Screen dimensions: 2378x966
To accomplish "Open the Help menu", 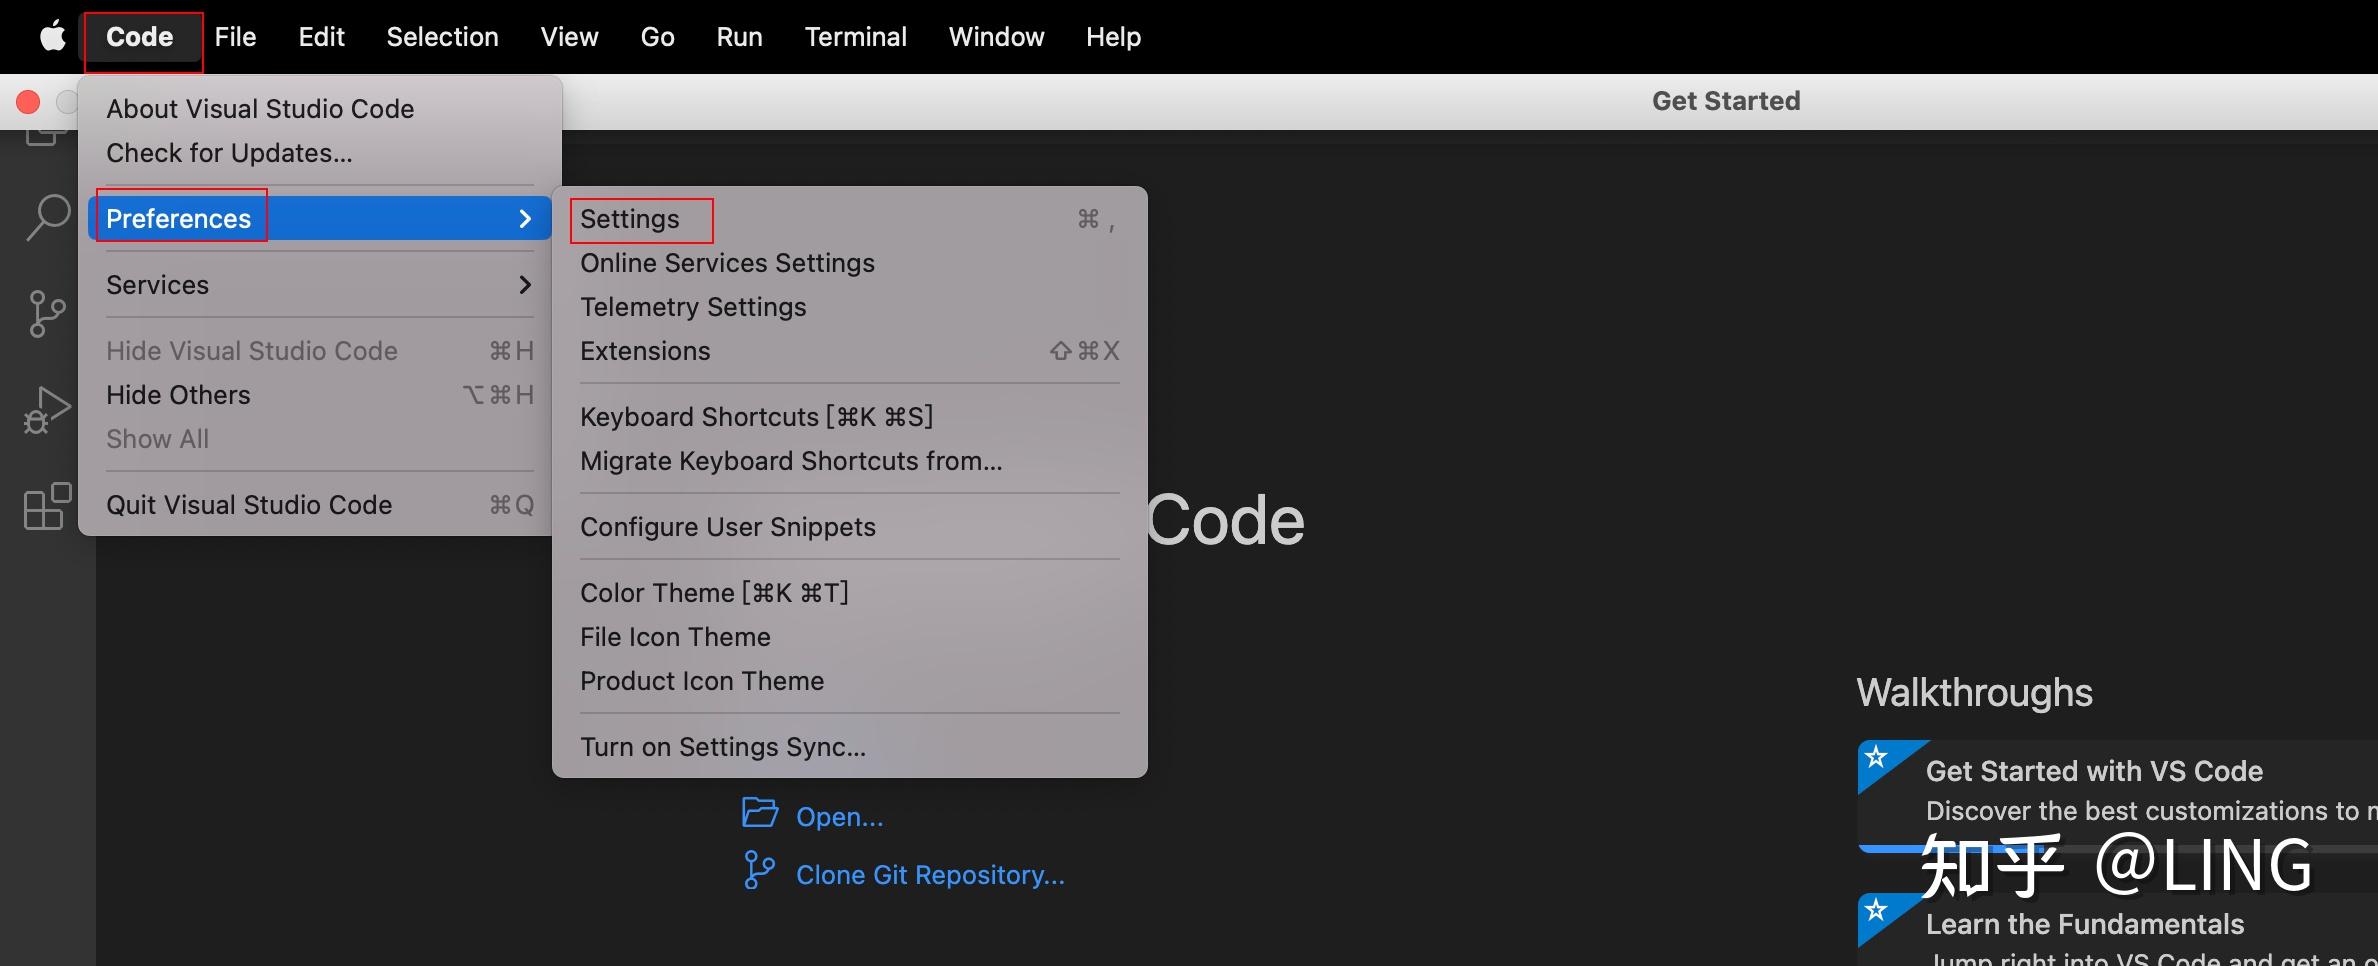I will 1113,37.
